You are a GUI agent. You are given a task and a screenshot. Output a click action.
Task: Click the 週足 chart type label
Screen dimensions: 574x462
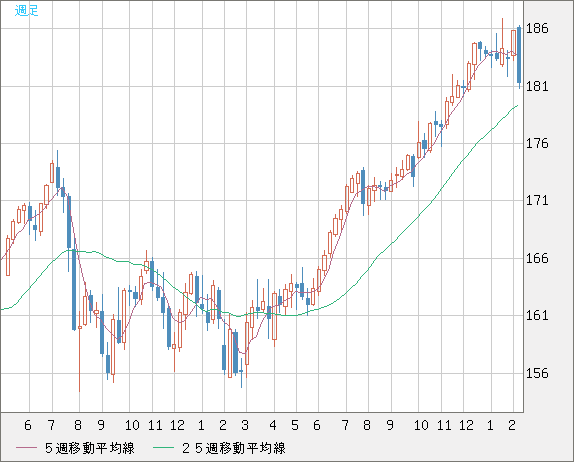[x=26, y=11]
